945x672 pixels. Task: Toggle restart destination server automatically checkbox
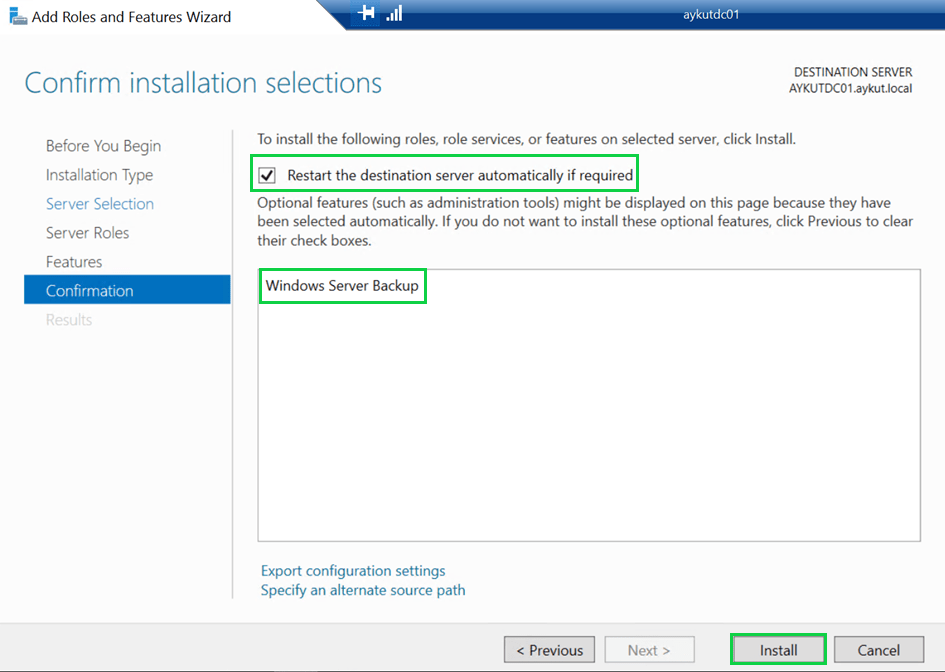(x=267, y=175)
